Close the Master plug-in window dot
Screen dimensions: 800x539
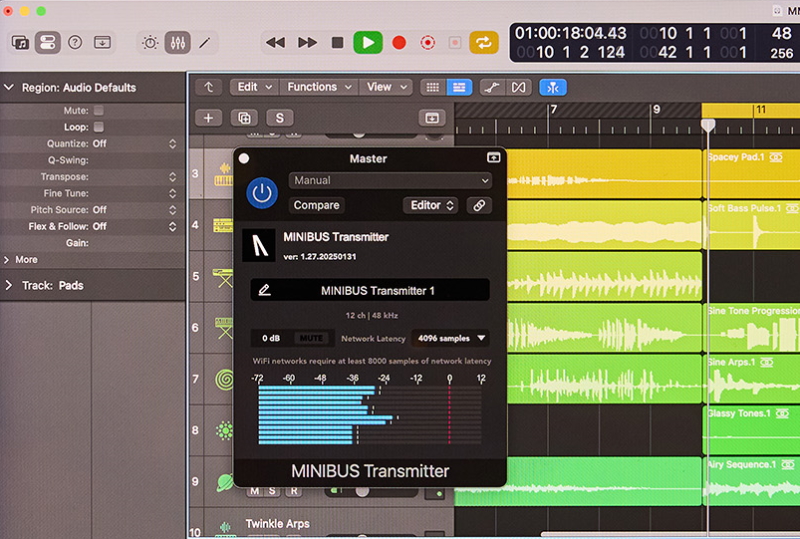[244, 158]
